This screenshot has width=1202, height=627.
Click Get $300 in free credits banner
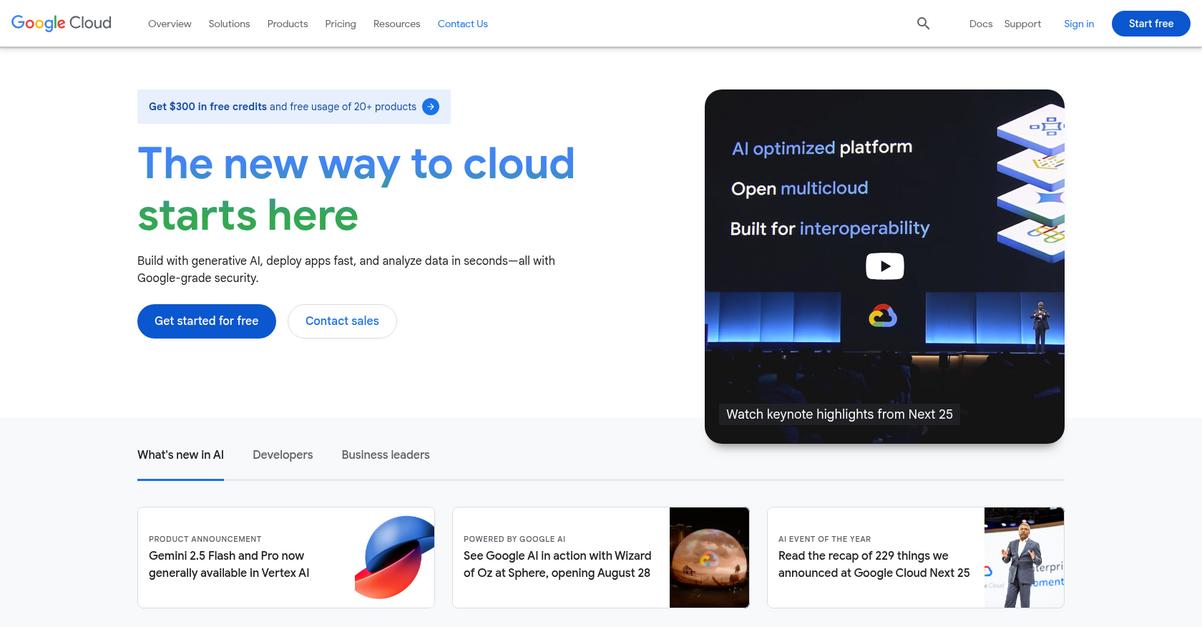click(x=294, y=107)
